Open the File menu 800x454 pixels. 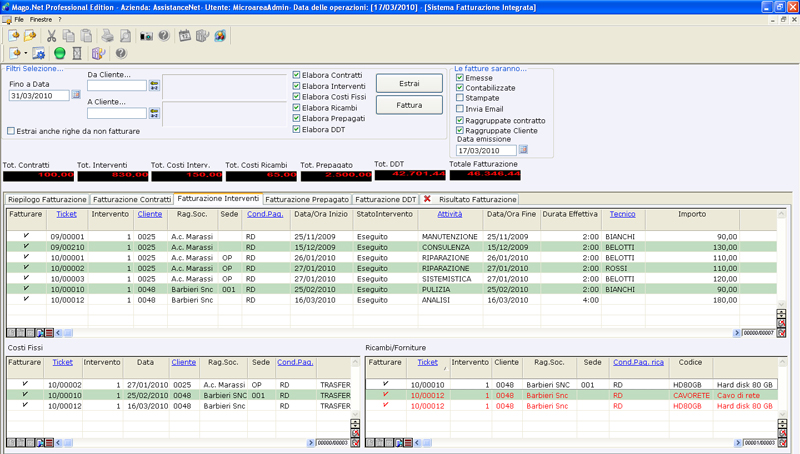pyautogui.click(x=19, y=19)
